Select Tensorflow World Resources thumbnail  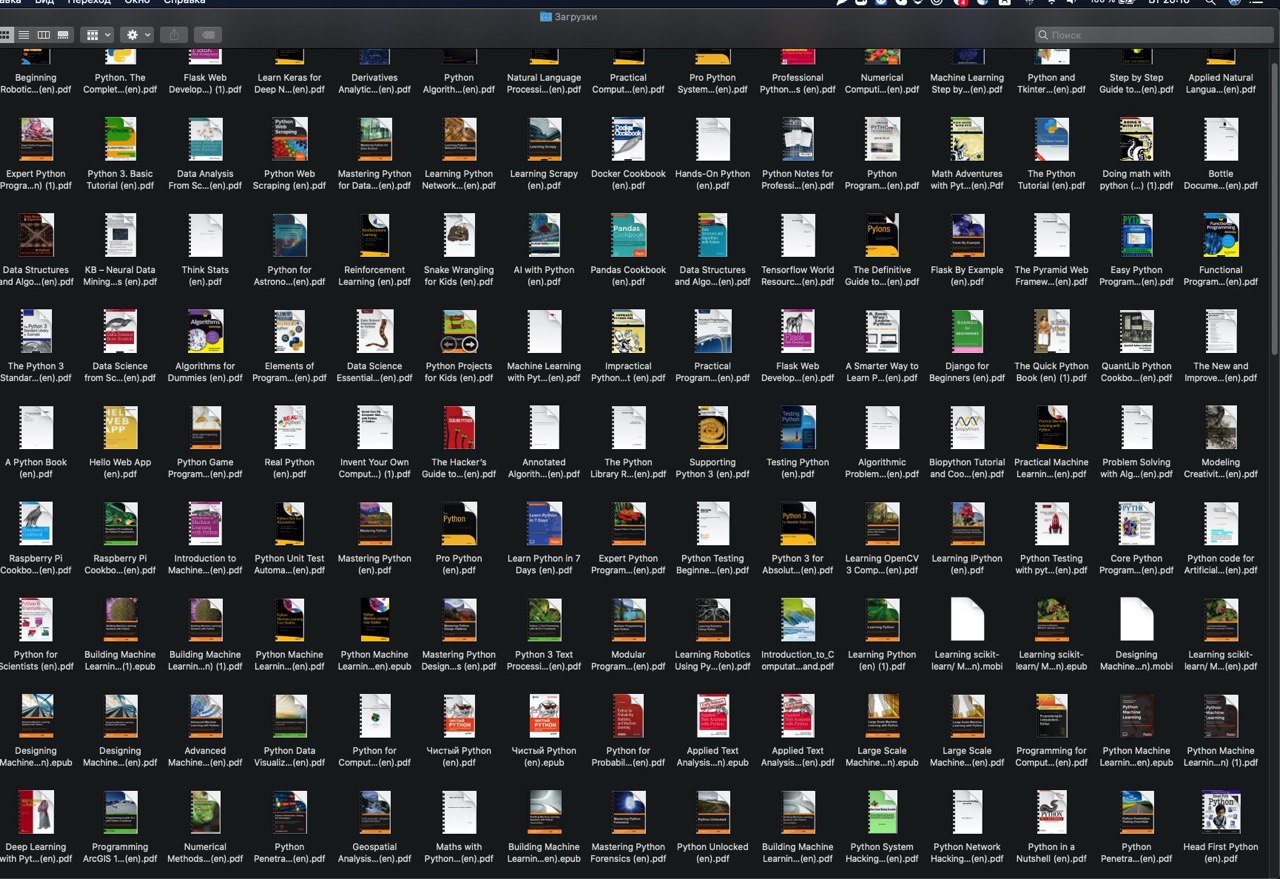click(798, 236)
